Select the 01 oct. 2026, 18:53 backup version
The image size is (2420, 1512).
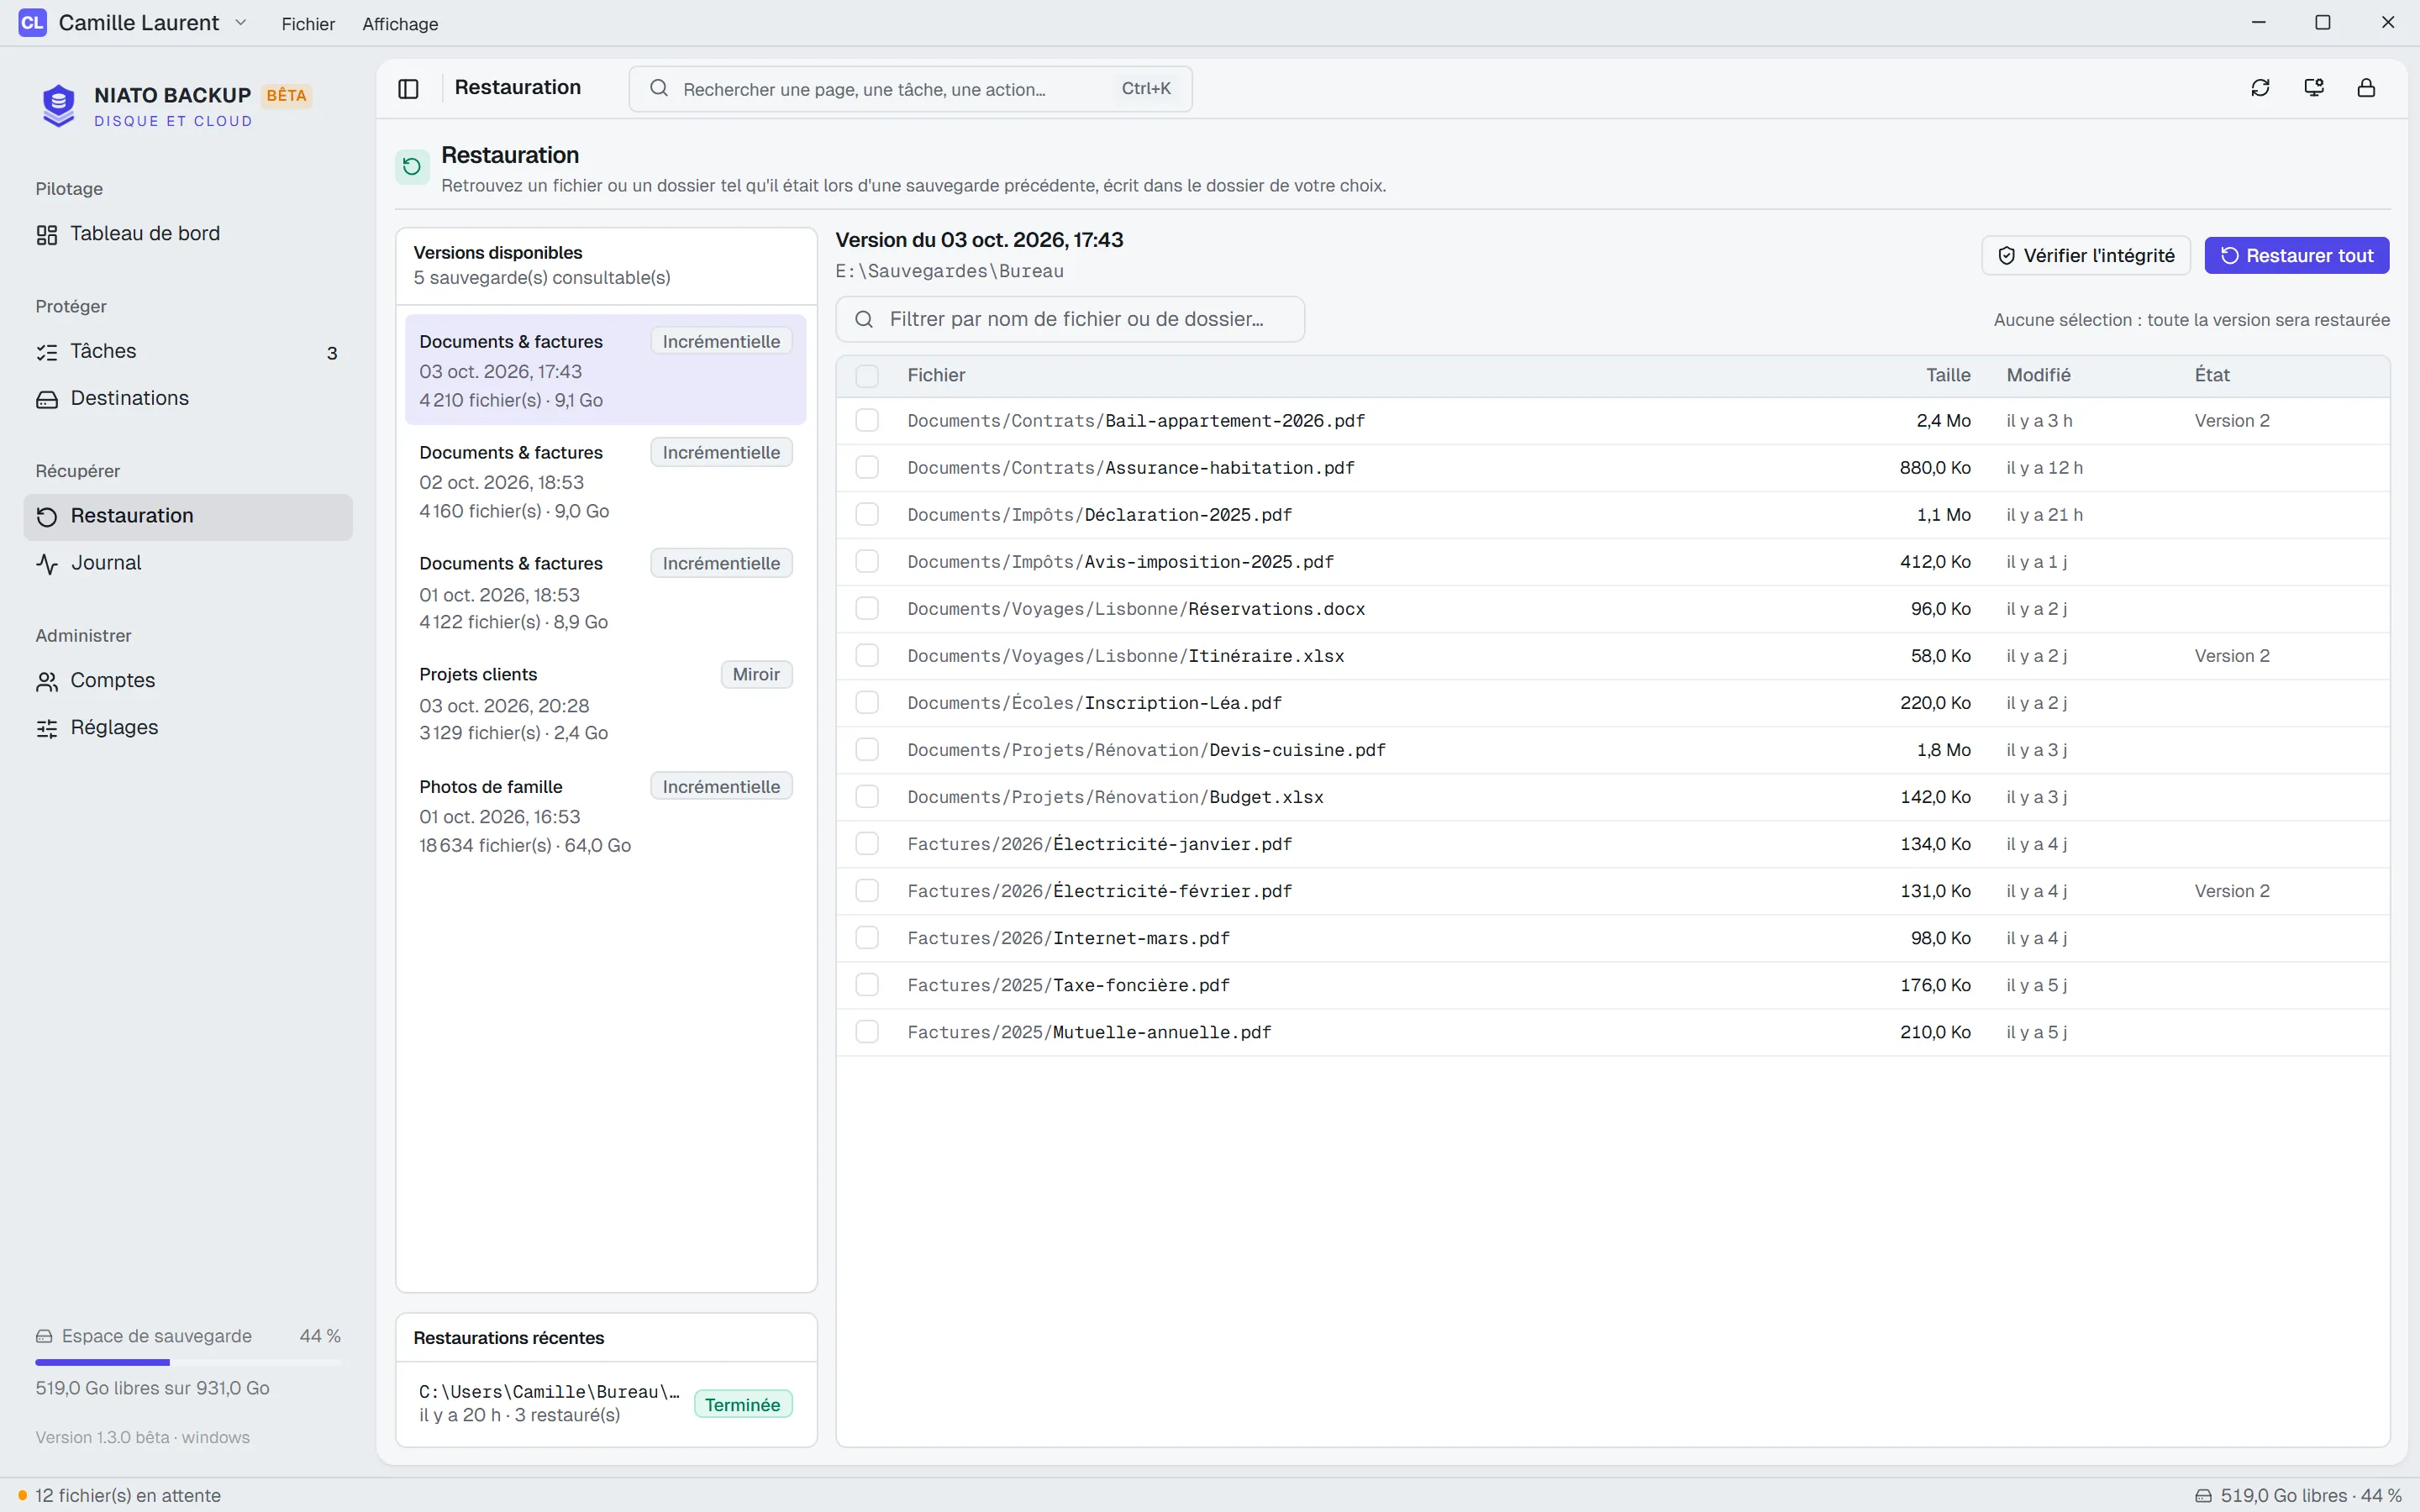[x=605, y=592]
